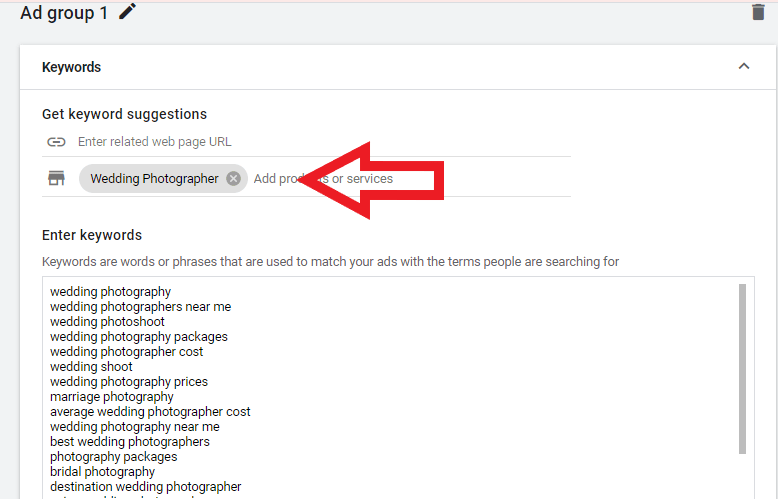The height and width of the screenshot is (499, 778).
Task: Click 'average wedding photographer cost' keyword line
Action: pos(150,412)
